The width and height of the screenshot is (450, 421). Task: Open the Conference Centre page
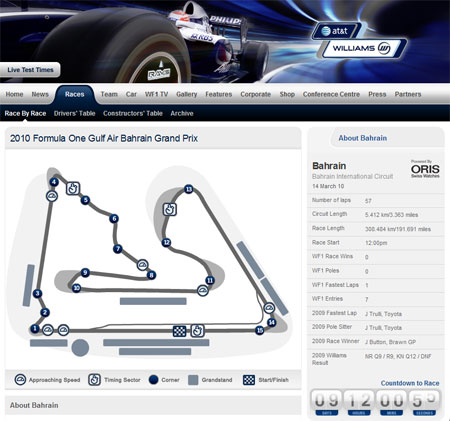tap(331, 94)
